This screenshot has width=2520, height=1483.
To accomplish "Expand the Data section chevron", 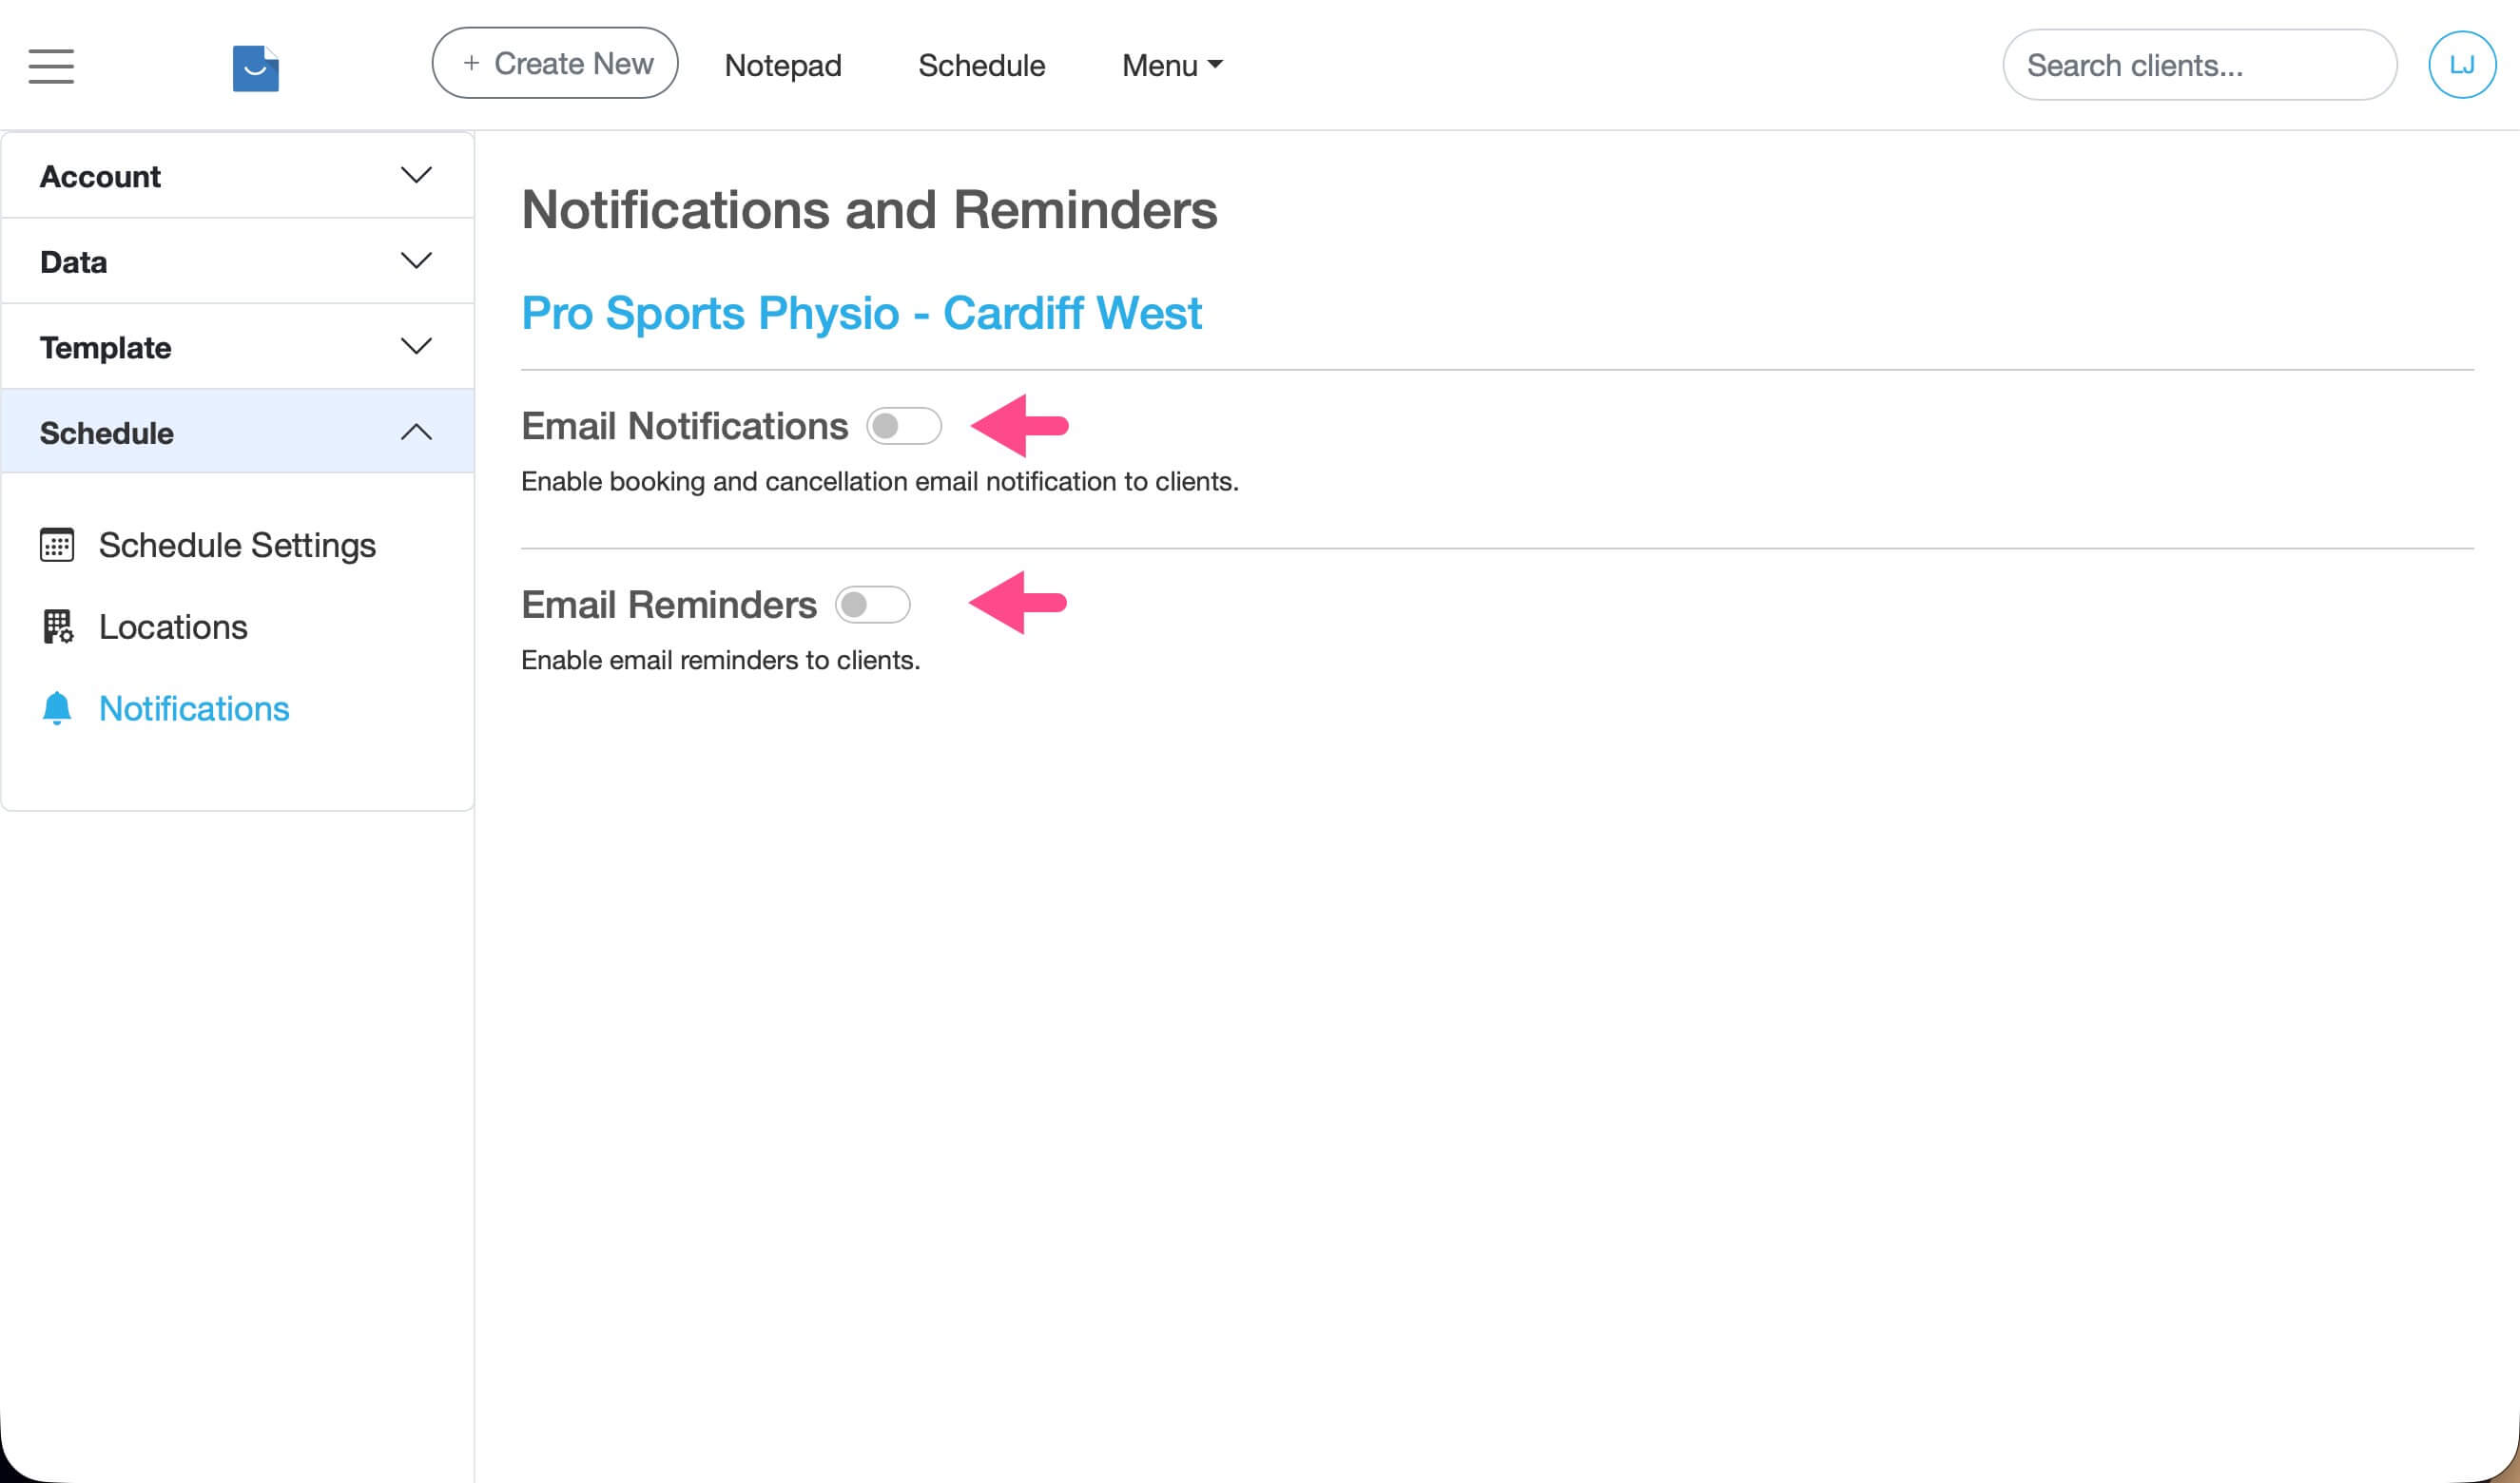I will click(416, 261).
